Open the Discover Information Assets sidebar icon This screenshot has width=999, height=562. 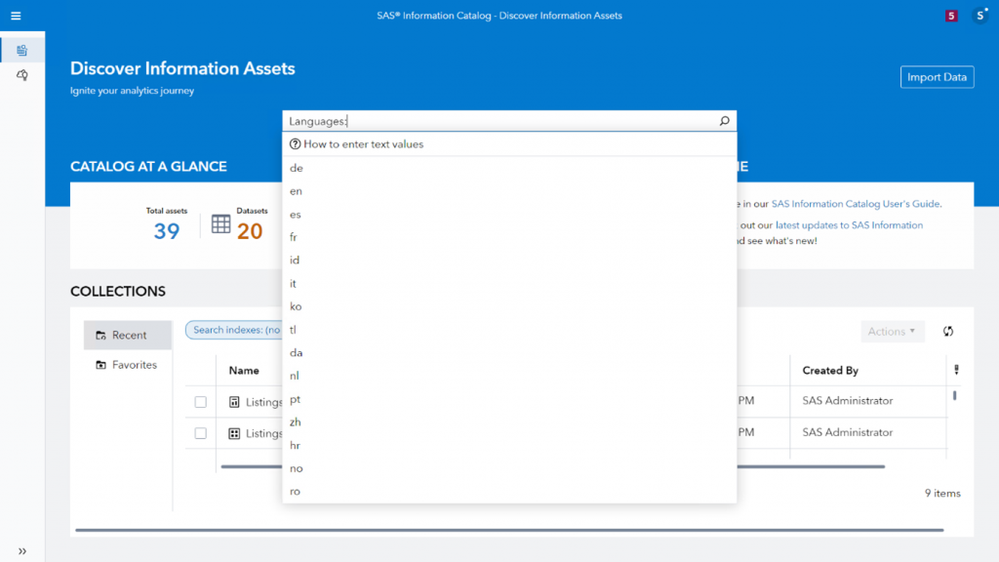tap(22, 50)
